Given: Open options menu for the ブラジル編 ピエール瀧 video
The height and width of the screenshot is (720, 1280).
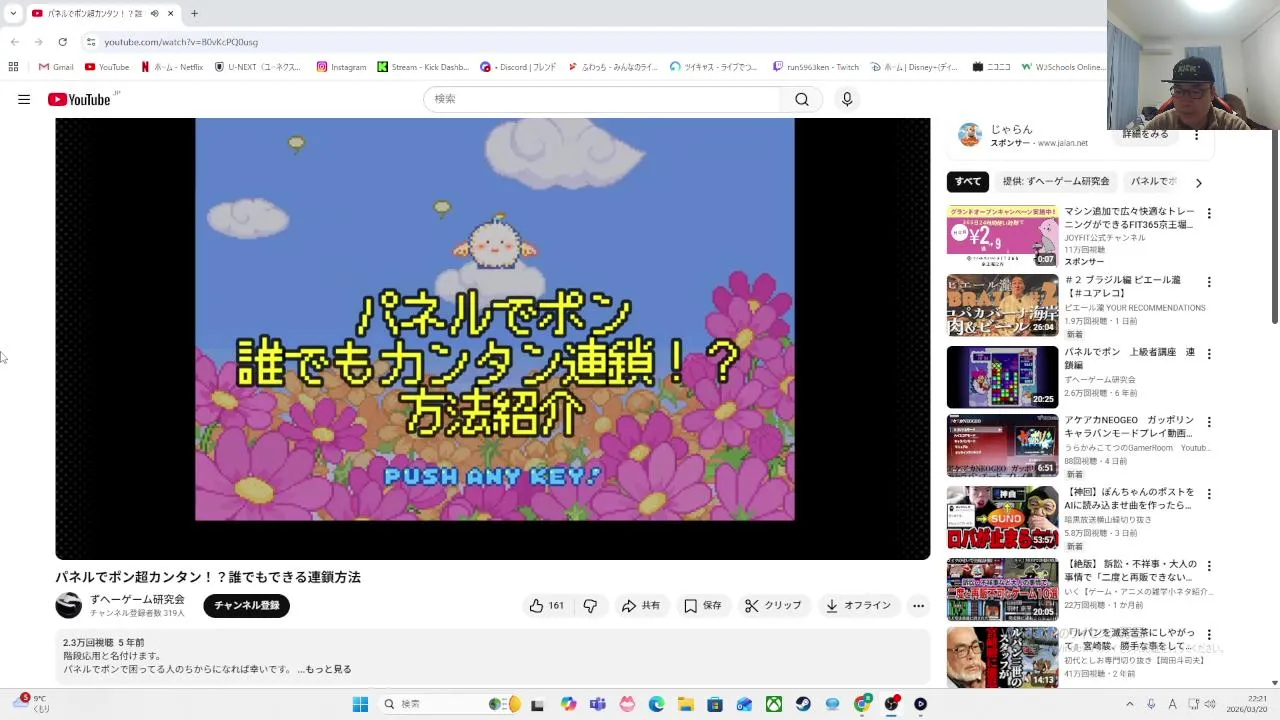Looking at the screenshot, I should click(x=1209, y=283).
